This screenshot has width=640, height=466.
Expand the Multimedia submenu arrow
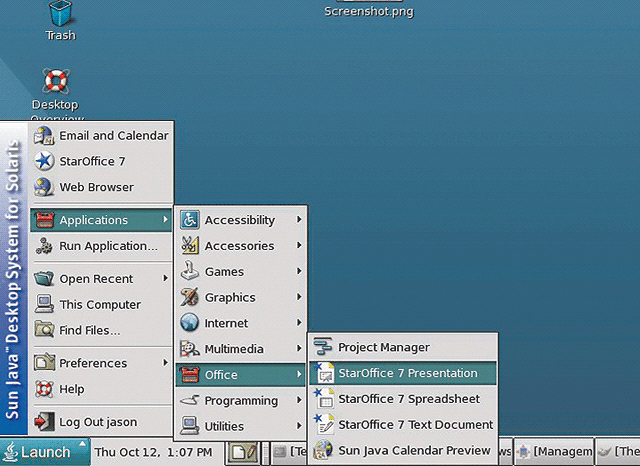pos(299,348)
